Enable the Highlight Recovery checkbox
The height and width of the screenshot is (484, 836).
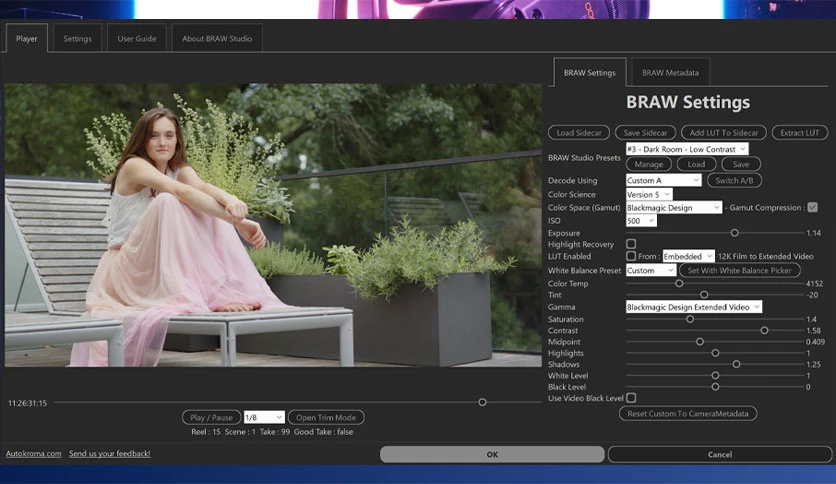(631, 244)
